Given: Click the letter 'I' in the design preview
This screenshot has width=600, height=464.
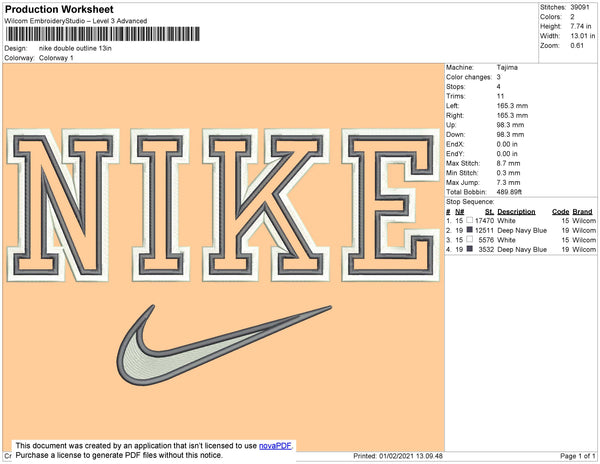Looking at the screenshot, I should 160,205.
